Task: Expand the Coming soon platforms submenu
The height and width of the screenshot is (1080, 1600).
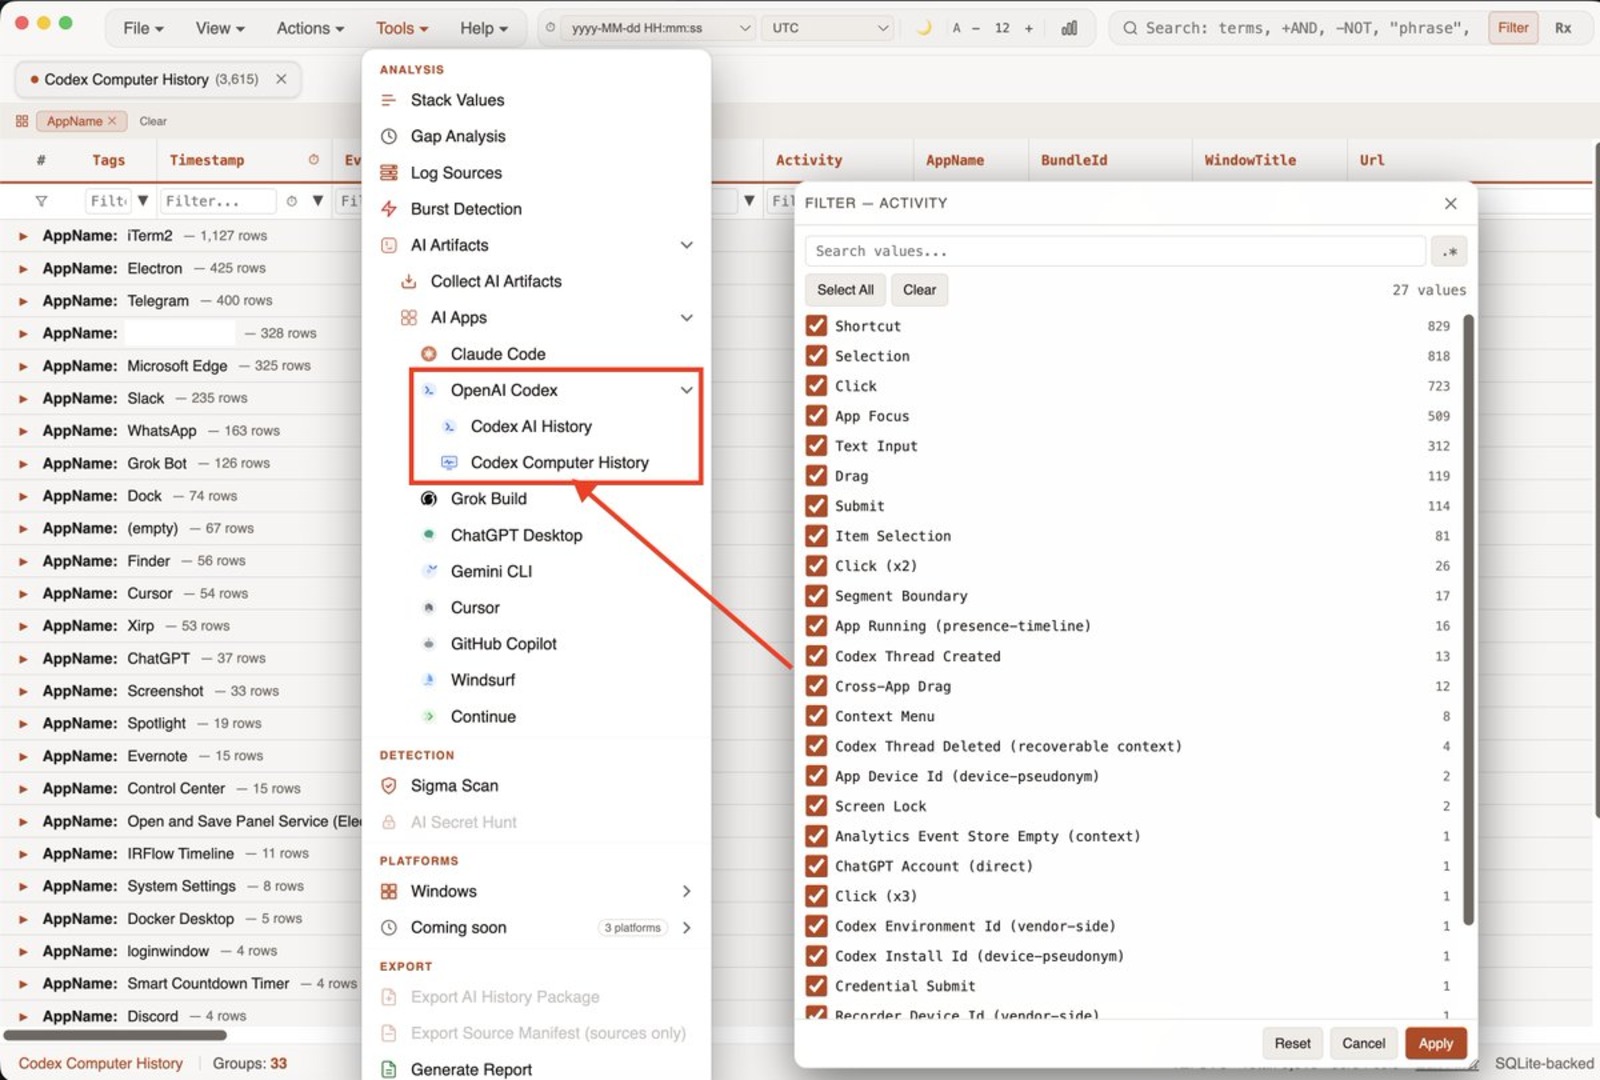Action: point(686,928)
